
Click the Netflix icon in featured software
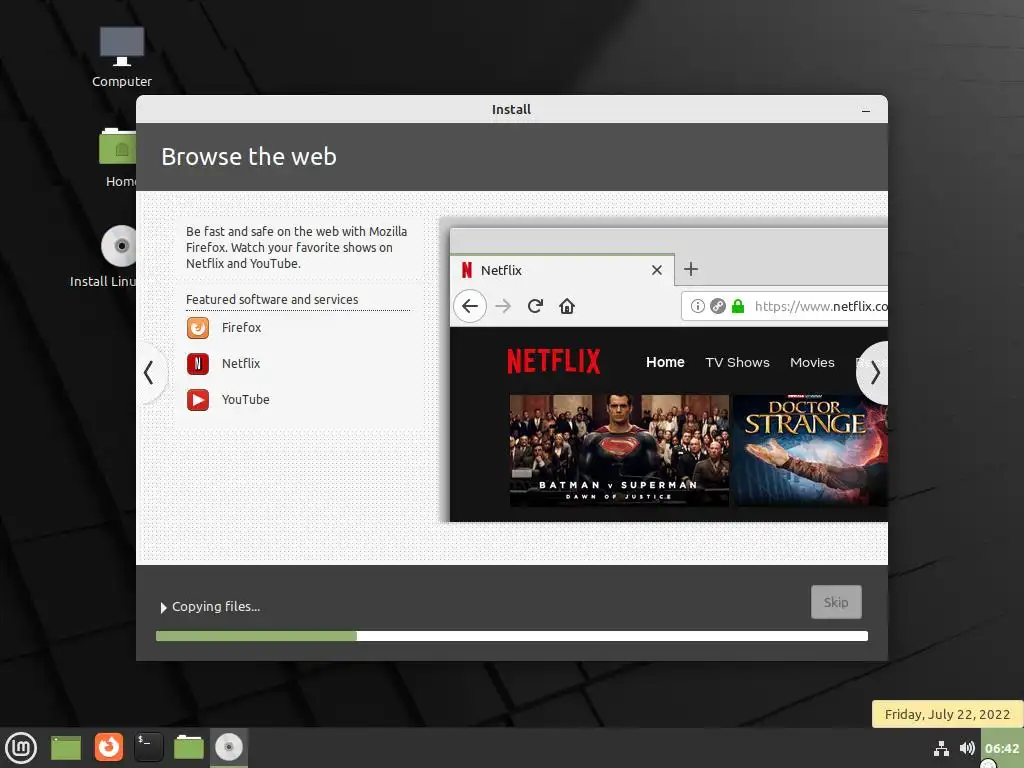(x=198, y=364)
